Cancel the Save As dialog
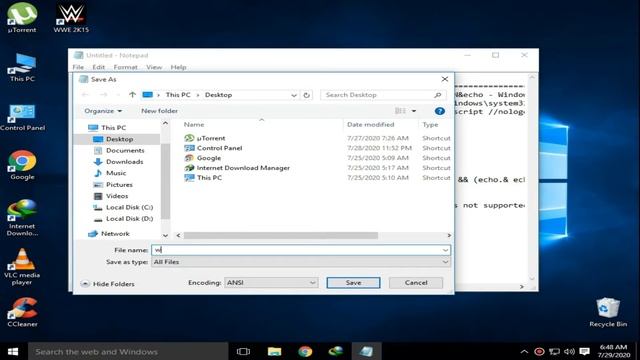This screenshot has height=360, width=640. click(x=416, y=282)
